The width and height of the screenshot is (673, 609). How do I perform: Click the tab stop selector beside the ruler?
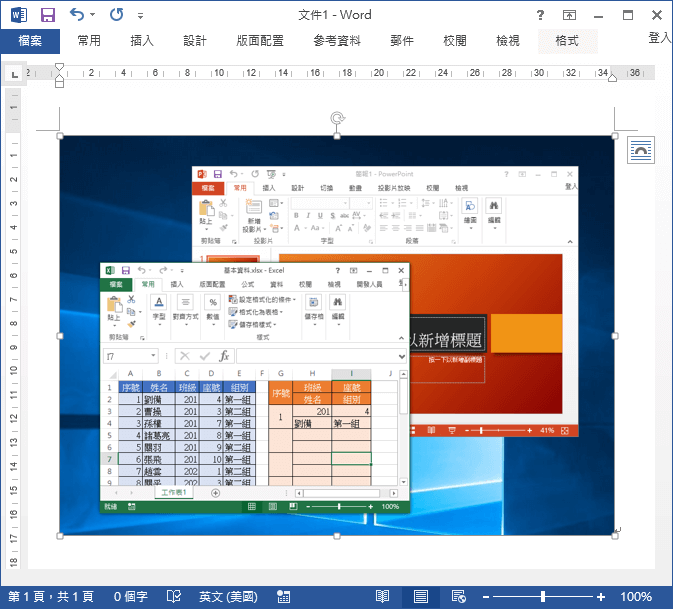(14, 74)
